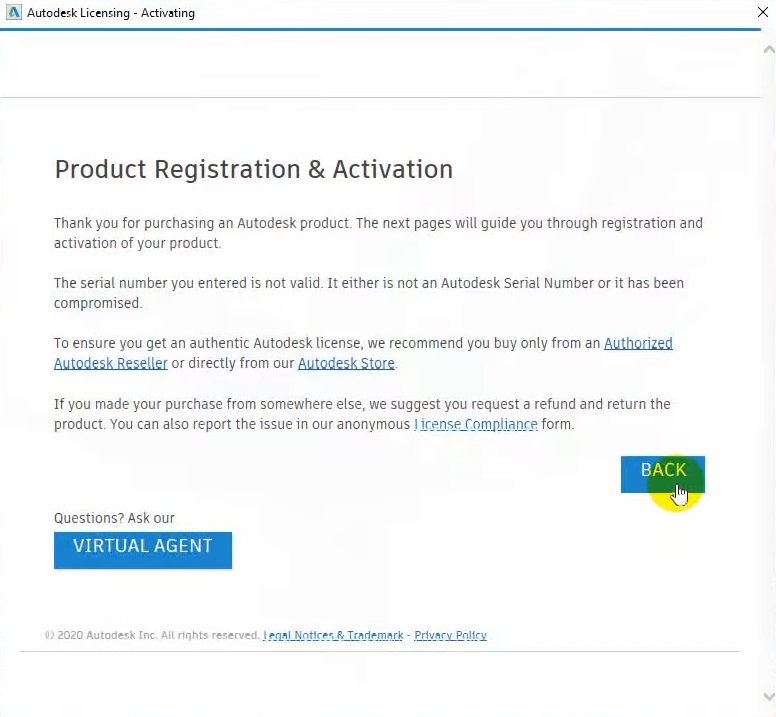Visit the Autodesk Store link

(346, 363)
